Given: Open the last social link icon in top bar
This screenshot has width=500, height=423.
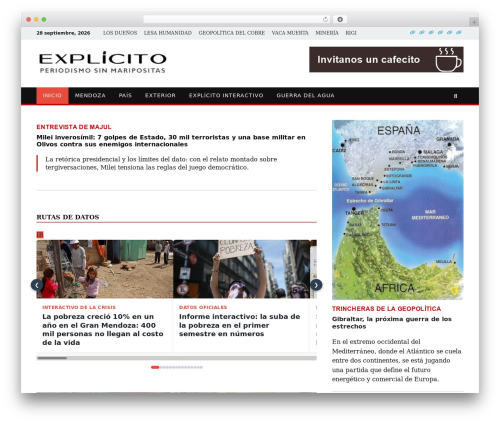Looking at the screenshot, I should click(x=459, y=32).
